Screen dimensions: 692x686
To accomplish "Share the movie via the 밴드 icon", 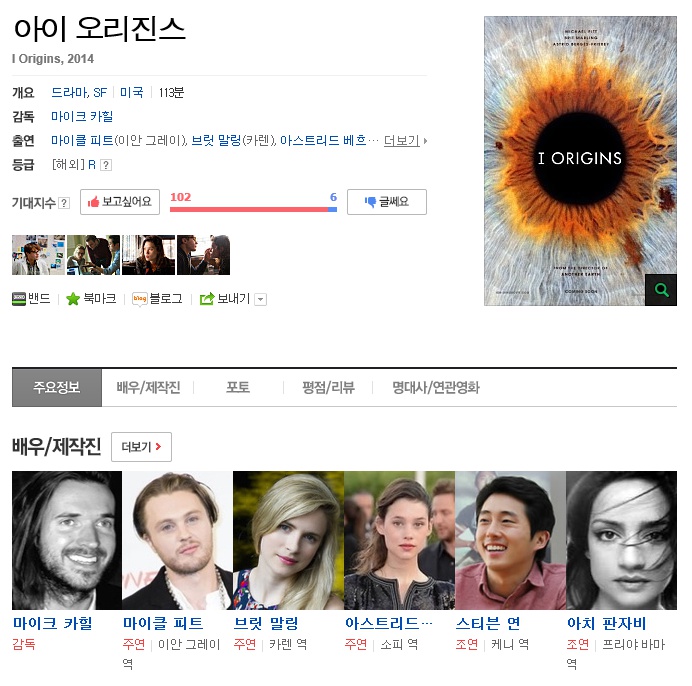I will pos(19,299).
